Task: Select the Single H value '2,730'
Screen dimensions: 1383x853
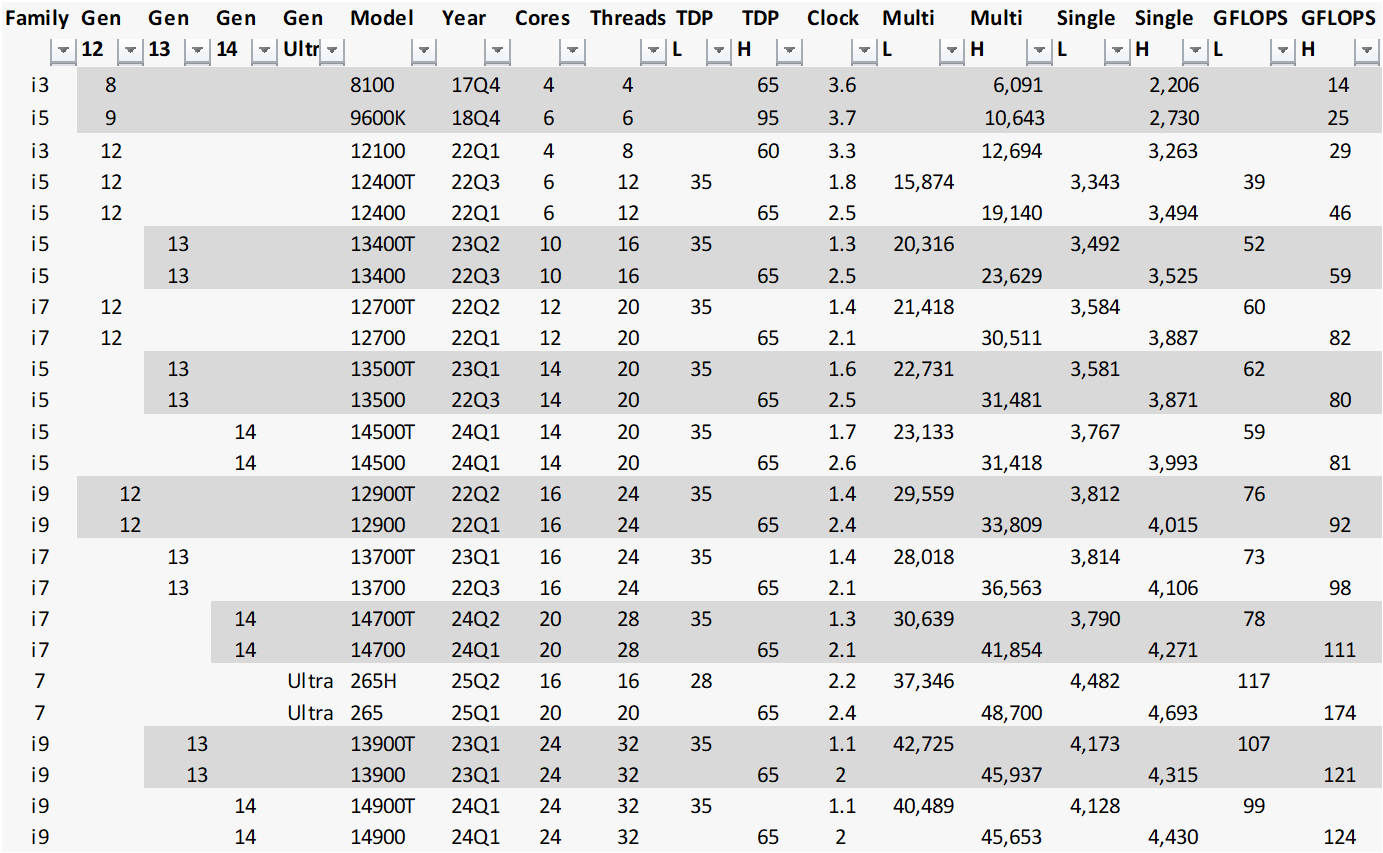Action: click(1174, 118)
